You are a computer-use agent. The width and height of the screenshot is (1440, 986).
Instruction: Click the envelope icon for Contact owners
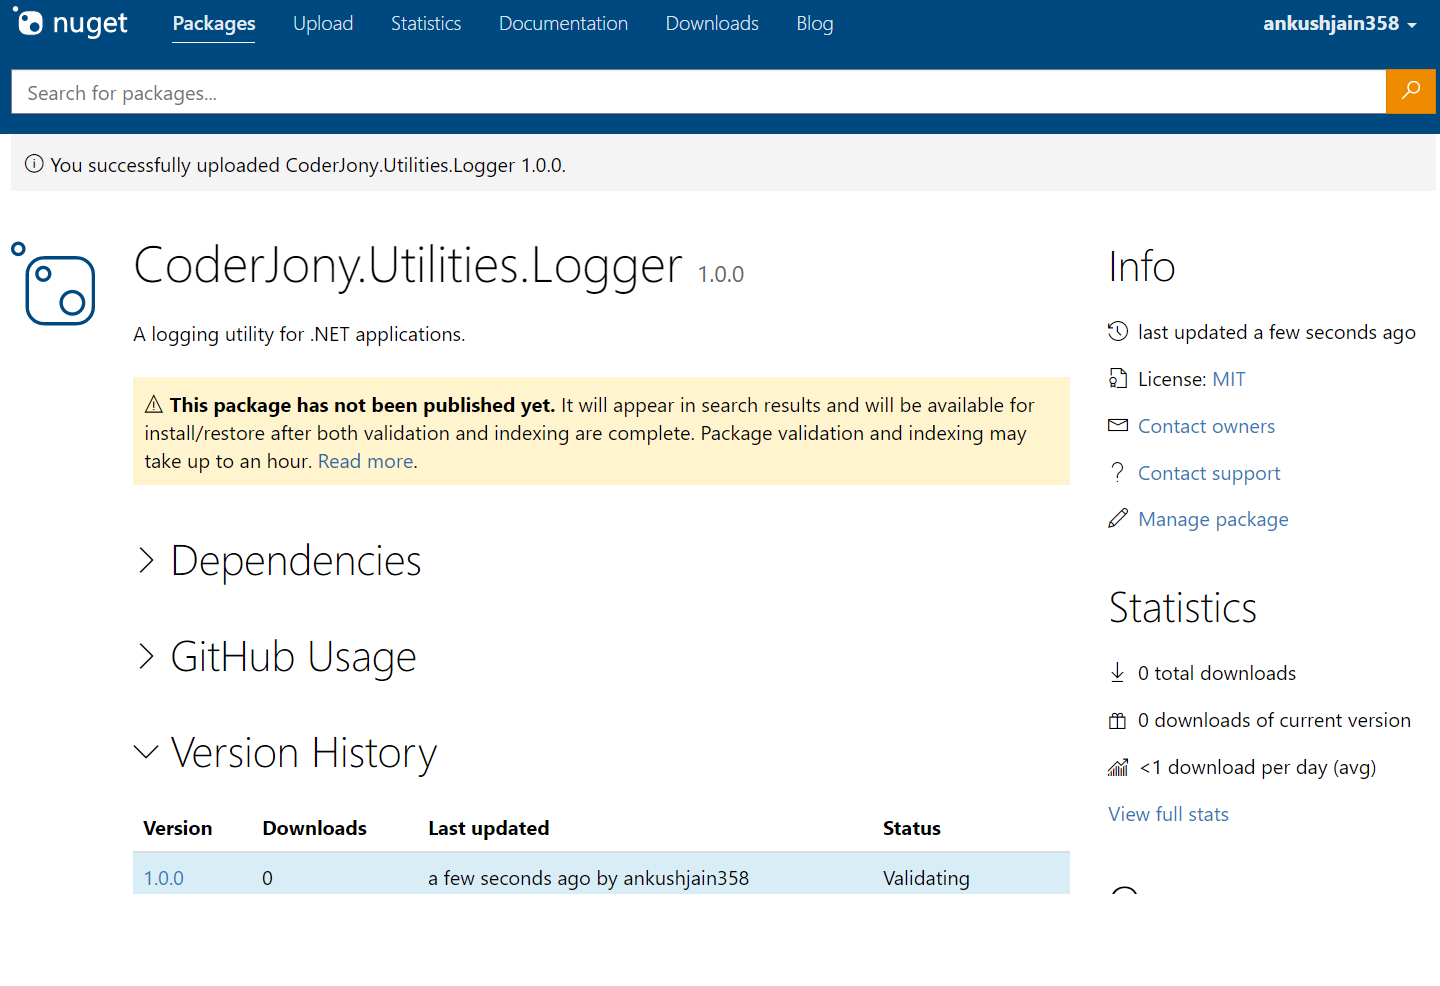[1118, 425]
